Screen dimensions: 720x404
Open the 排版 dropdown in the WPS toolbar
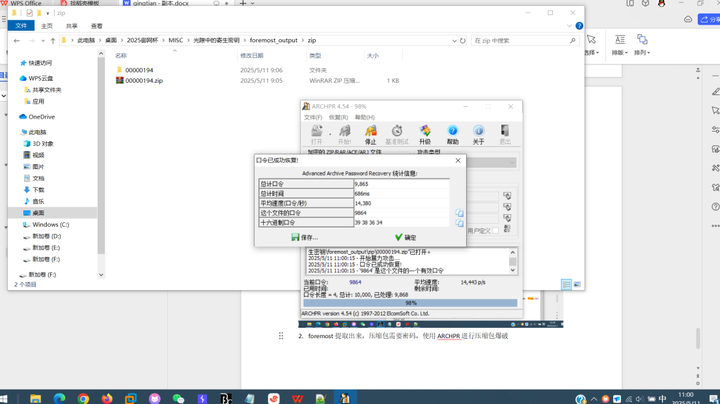[619, 45]
